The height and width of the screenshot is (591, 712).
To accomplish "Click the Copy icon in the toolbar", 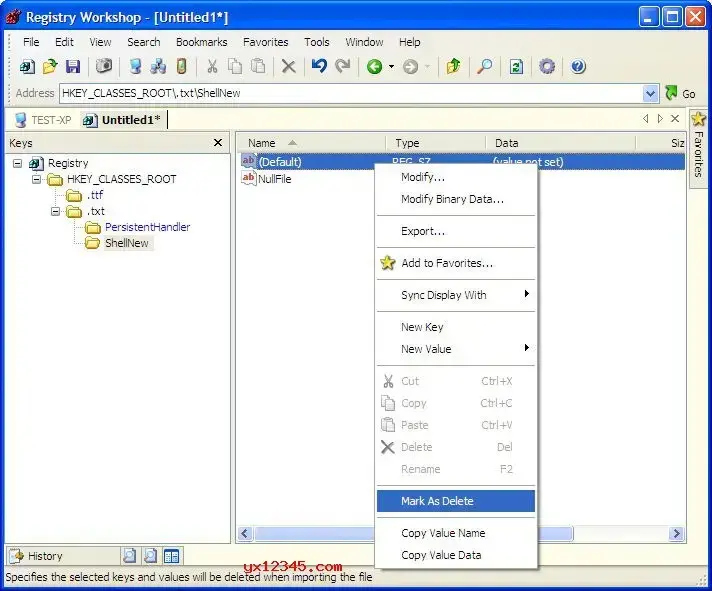I will [235, 67].
